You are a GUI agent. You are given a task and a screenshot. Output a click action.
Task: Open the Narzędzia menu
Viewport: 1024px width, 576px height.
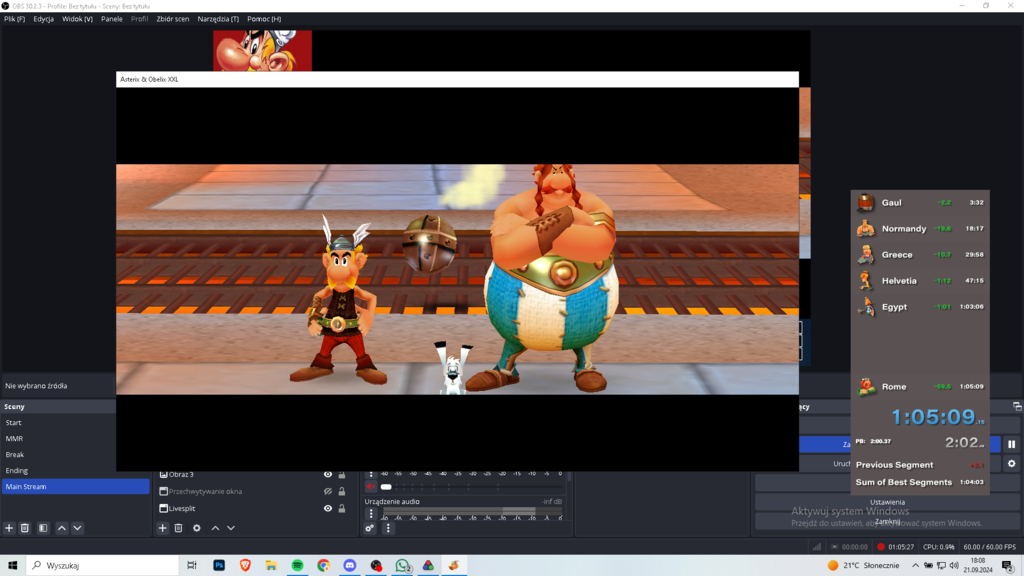tap(218, 19)
